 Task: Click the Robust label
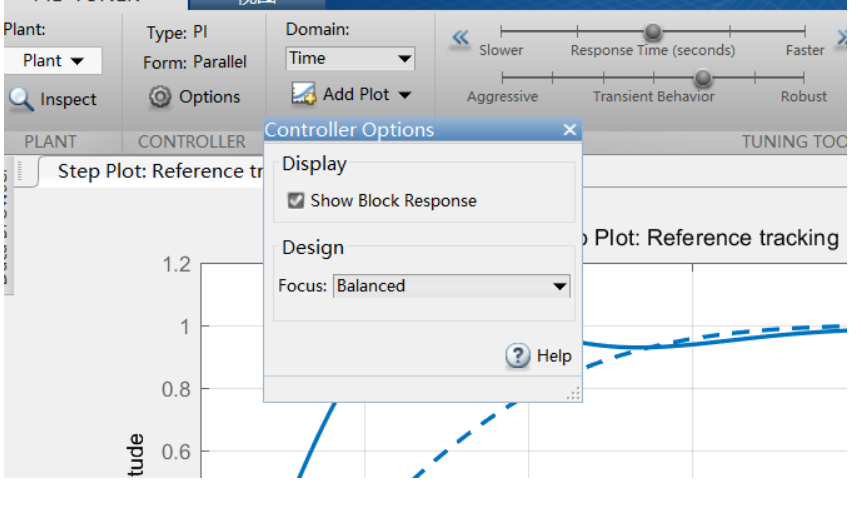pyautogui.click(x=803, y=97)
